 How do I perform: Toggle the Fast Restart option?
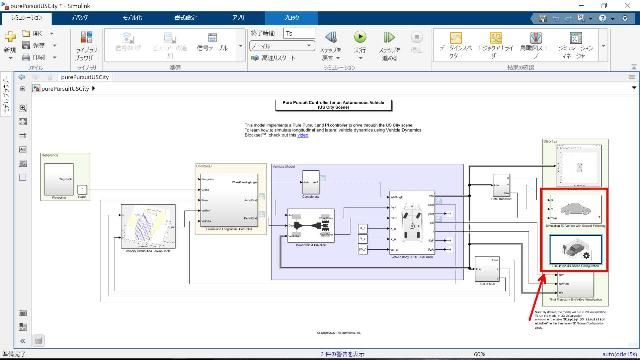(273, 58)
